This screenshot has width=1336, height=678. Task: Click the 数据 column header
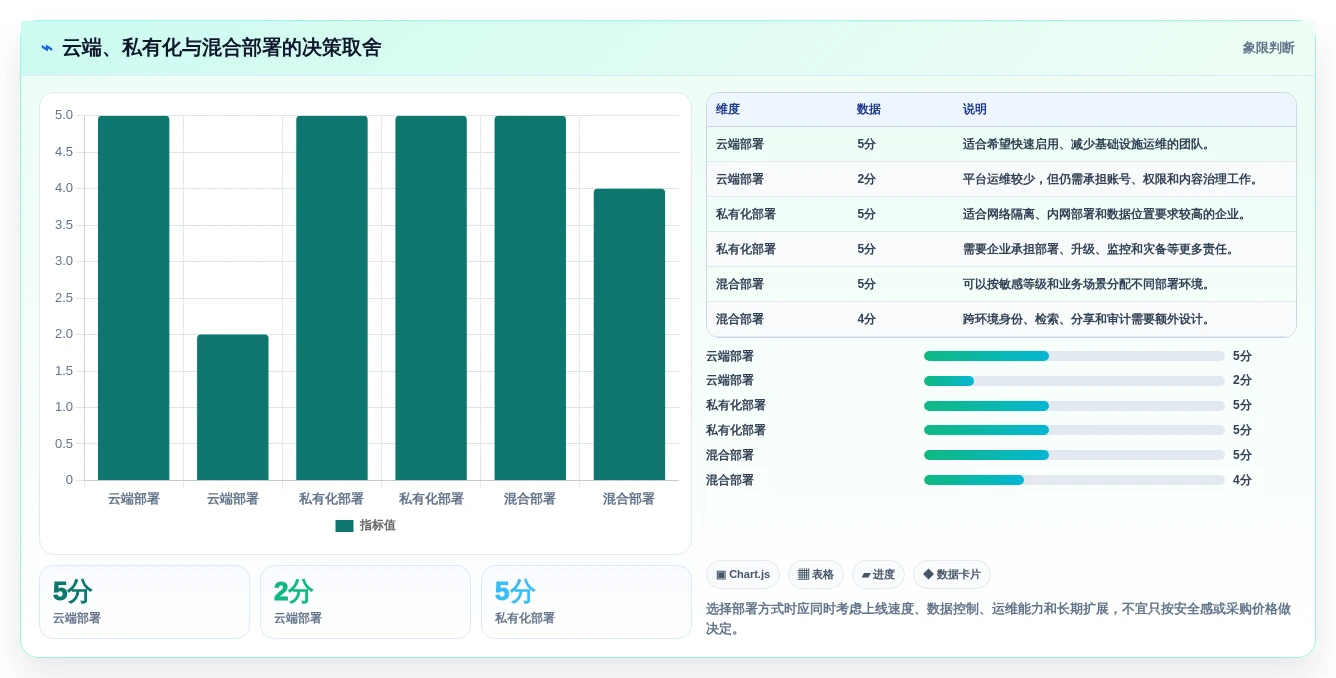(869, 110)
